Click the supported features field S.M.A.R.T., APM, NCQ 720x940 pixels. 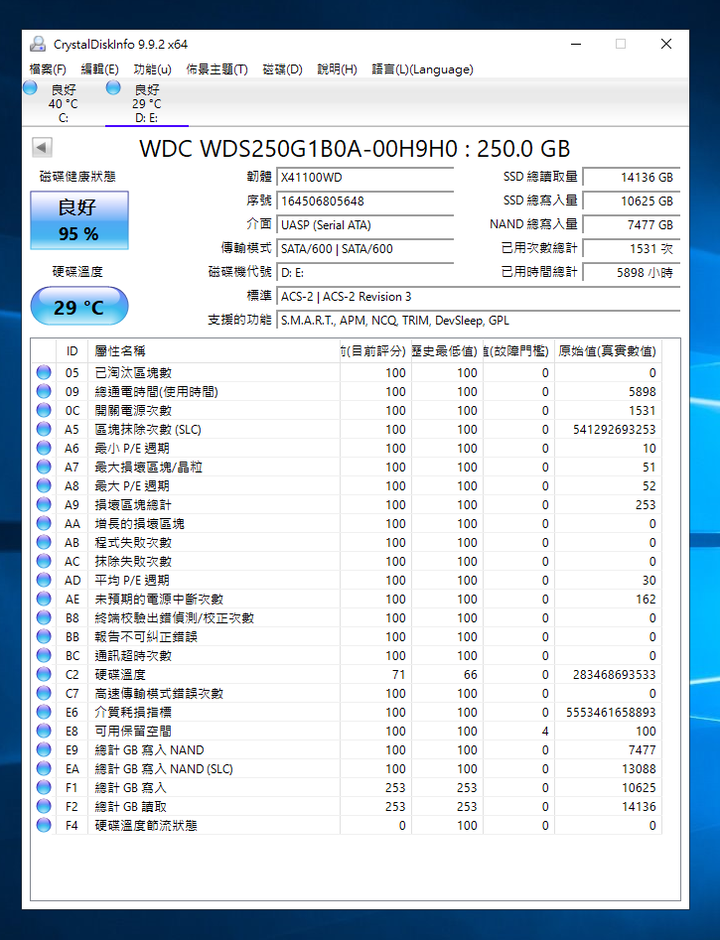(x=478, y=321)
